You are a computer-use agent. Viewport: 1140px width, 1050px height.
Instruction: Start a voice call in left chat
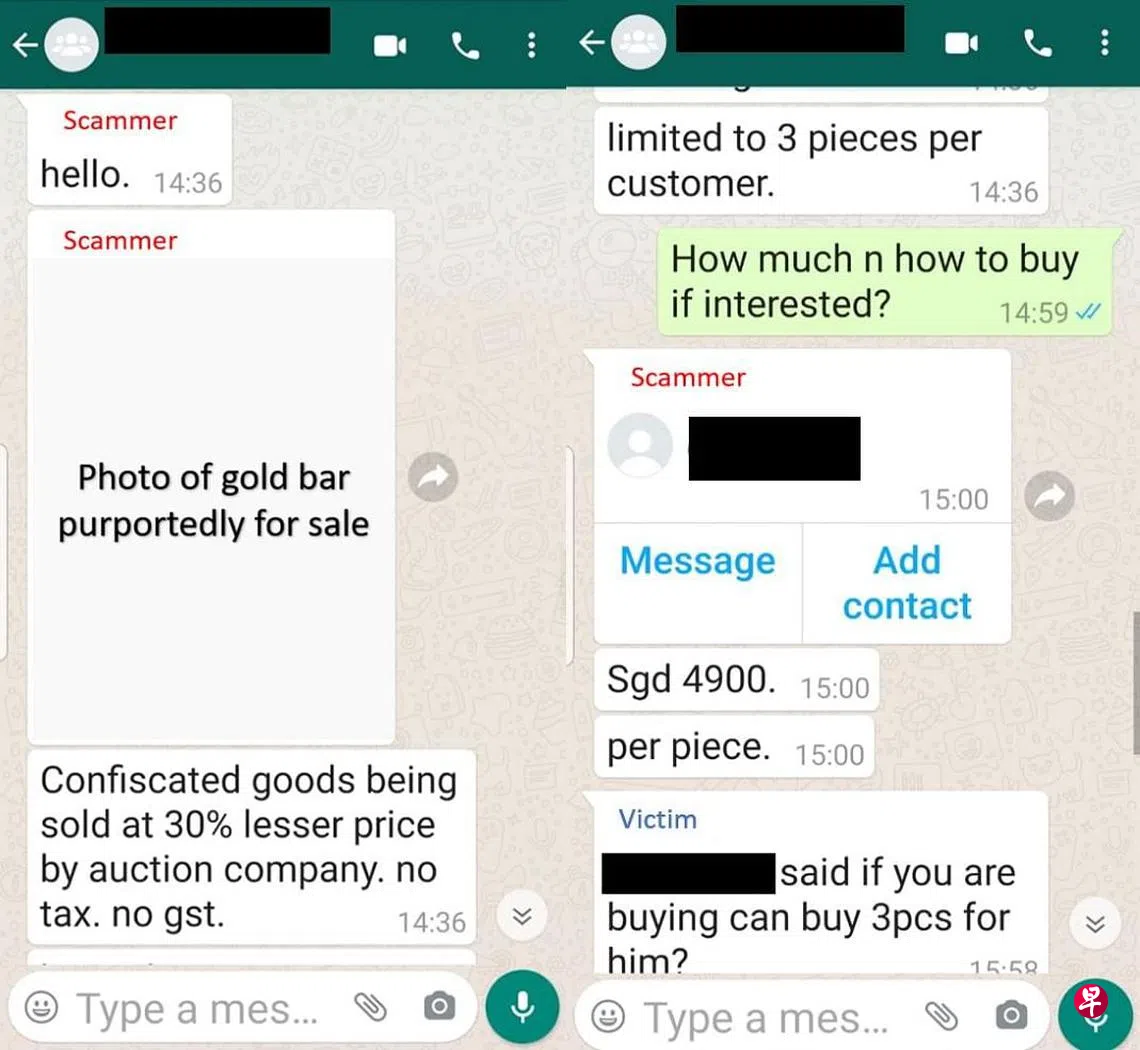[465, 46]
